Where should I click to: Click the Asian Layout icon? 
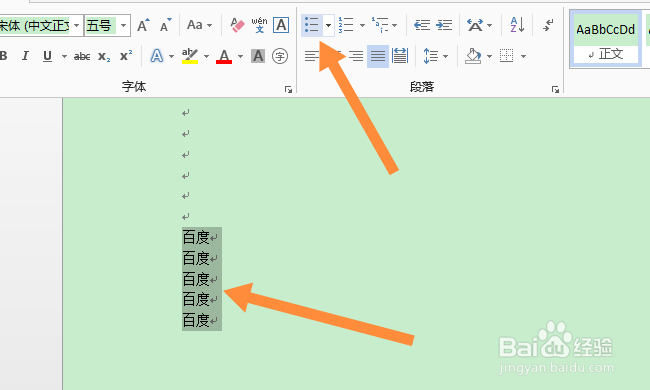tap(475, 25)
